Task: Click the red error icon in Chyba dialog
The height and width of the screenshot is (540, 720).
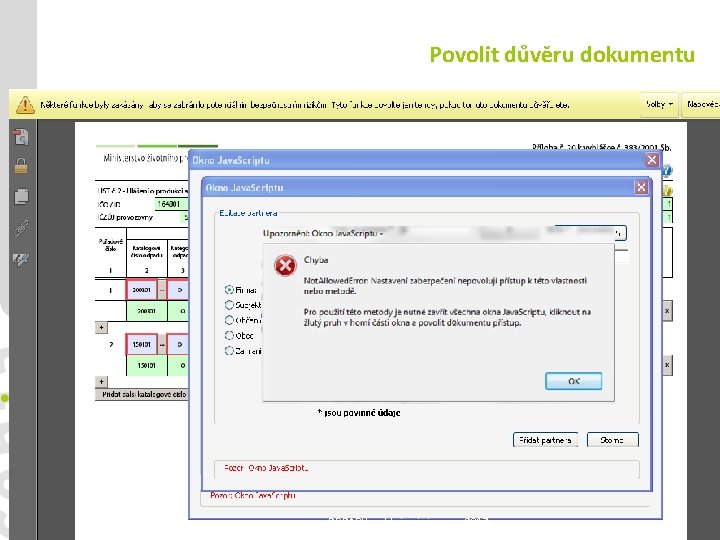Action: click(x=285, y=265)
